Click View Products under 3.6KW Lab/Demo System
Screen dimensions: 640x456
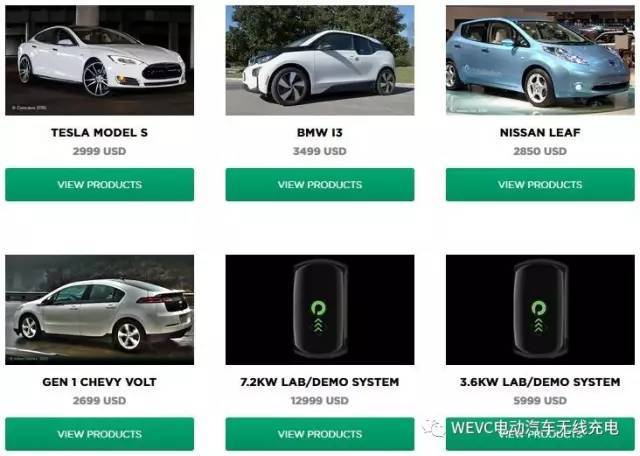[540, 434]
